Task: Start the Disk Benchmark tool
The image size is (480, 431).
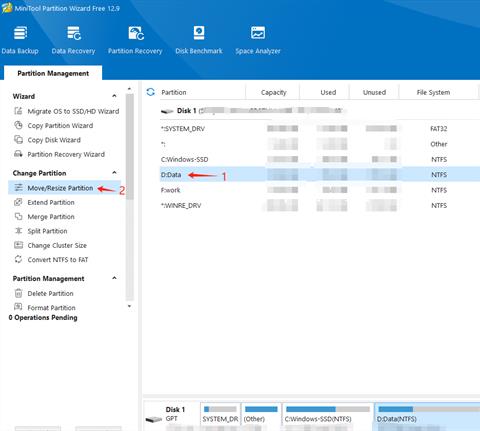Action: (x=199, y=40)
